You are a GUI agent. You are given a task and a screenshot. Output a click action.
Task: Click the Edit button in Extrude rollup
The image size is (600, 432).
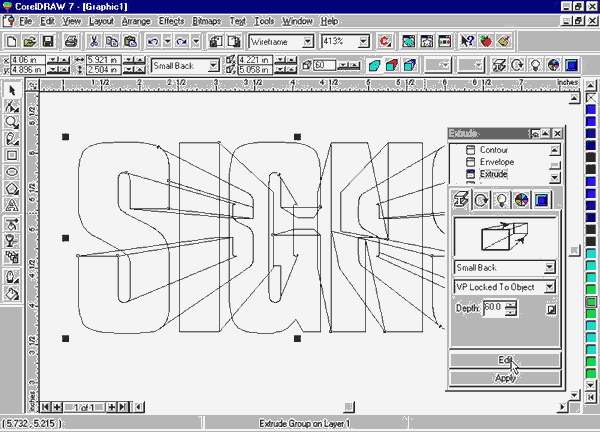[505, 360]
